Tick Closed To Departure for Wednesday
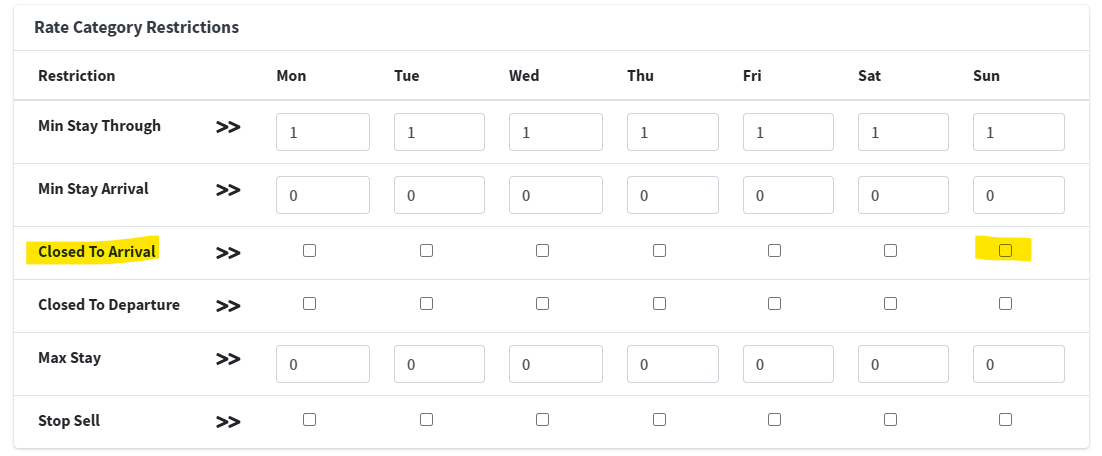This screenshot has width=1102, height=456. pyautogui.click(x=542, y=304)
